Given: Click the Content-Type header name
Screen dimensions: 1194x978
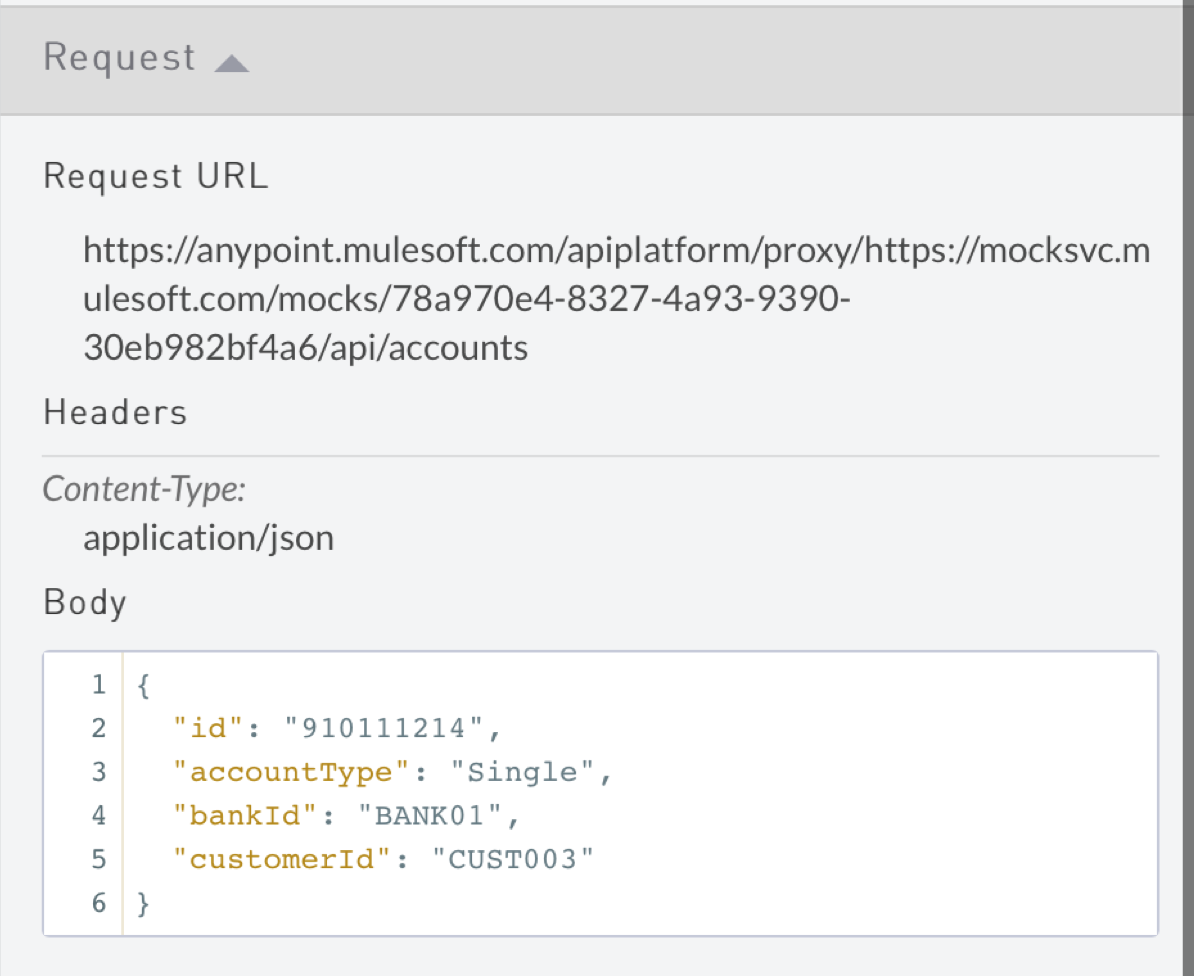Looking at the screenshot, I should [x=145, y=489].
